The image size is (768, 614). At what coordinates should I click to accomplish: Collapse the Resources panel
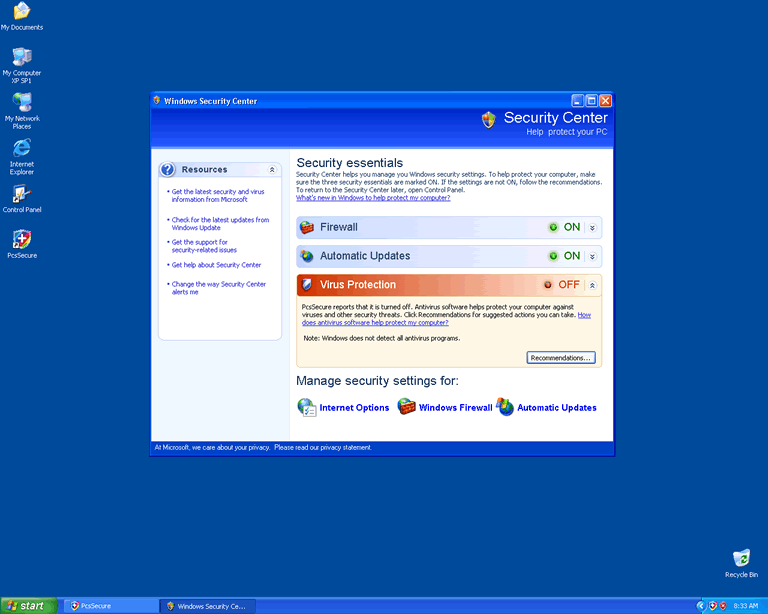coord(272,170)
